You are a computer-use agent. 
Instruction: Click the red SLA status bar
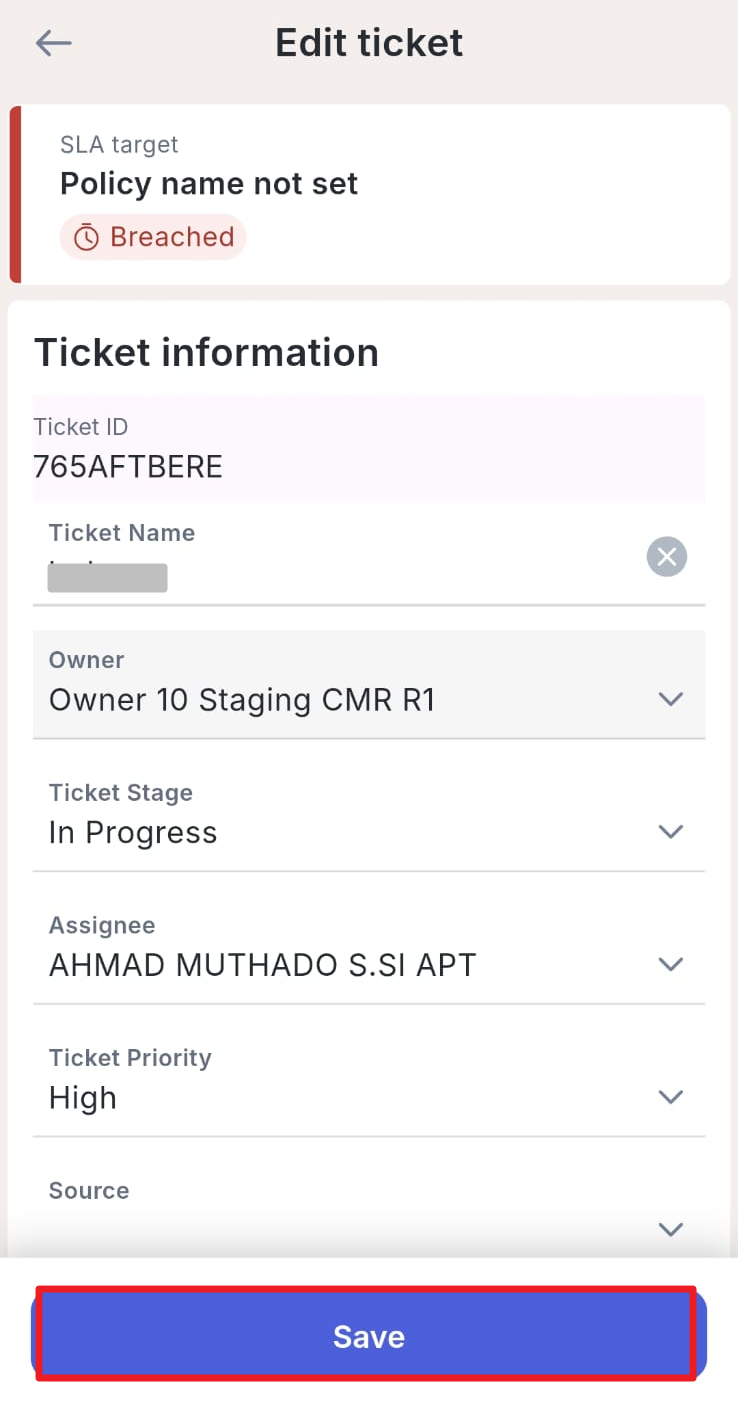tap(15, 195)
